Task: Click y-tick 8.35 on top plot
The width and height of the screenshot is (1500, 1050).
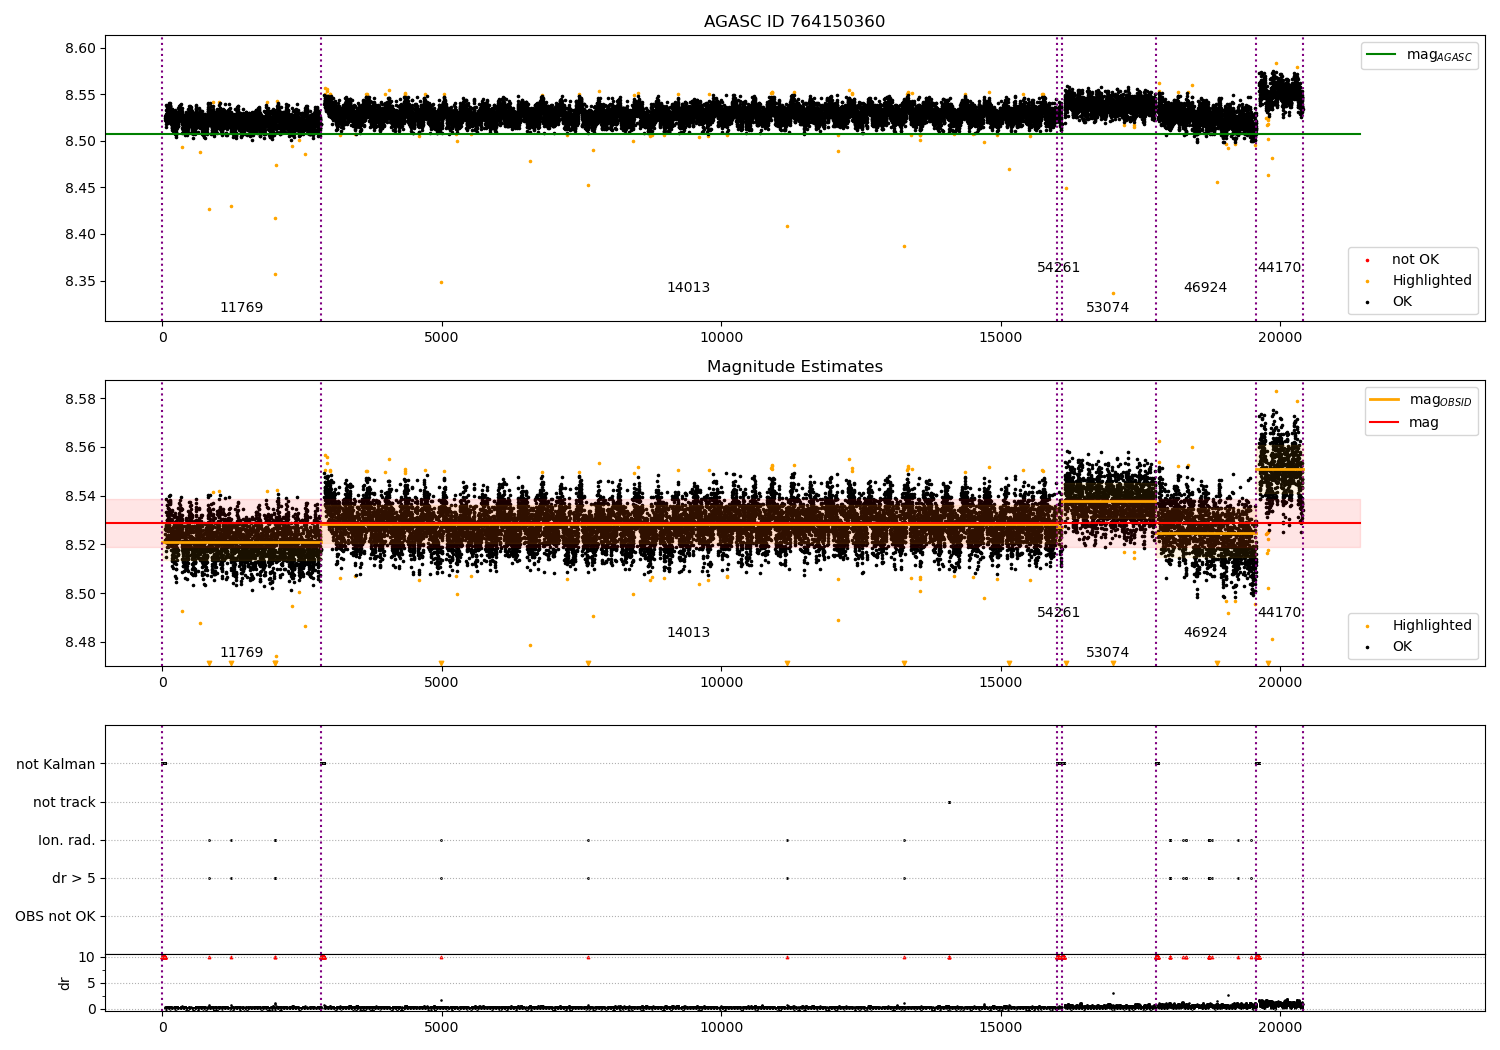Action: click(x=80, y=282)
